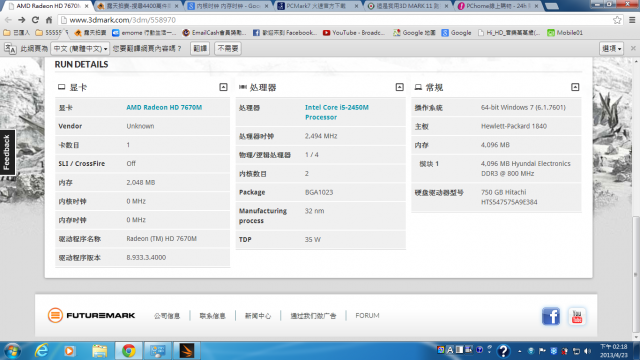Click the translate button
The height and width of the screenshot is (360, 640).
(x=200, y=49)
